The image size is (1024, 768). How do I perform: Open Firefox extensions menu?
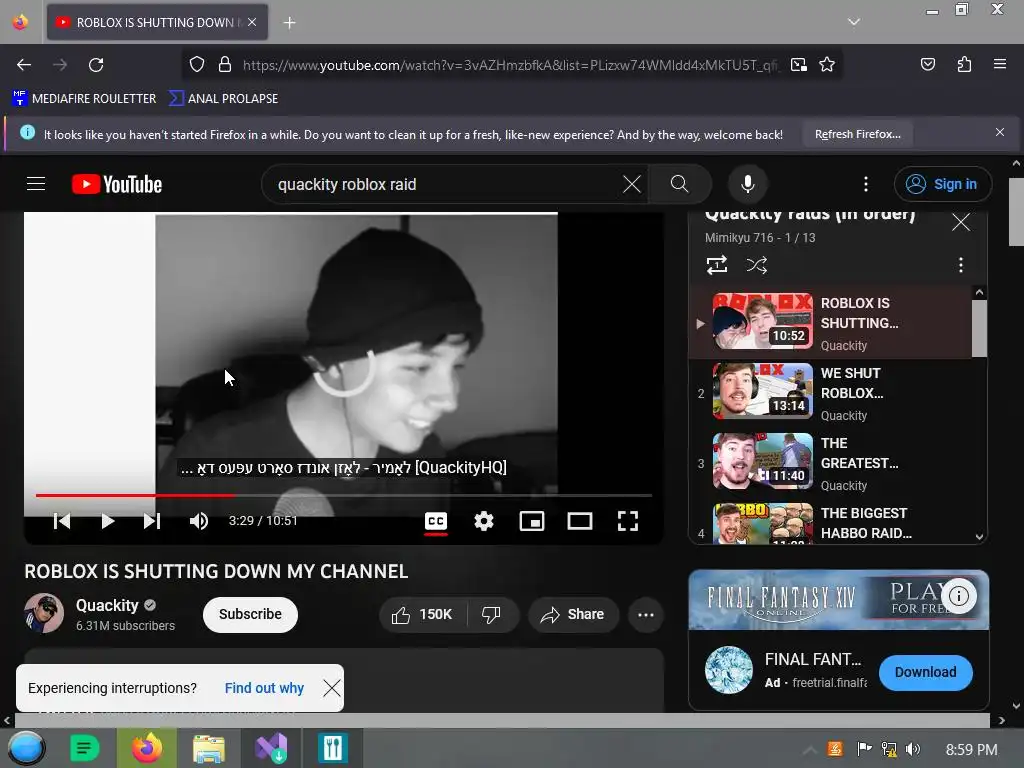(x=964, y=65)
